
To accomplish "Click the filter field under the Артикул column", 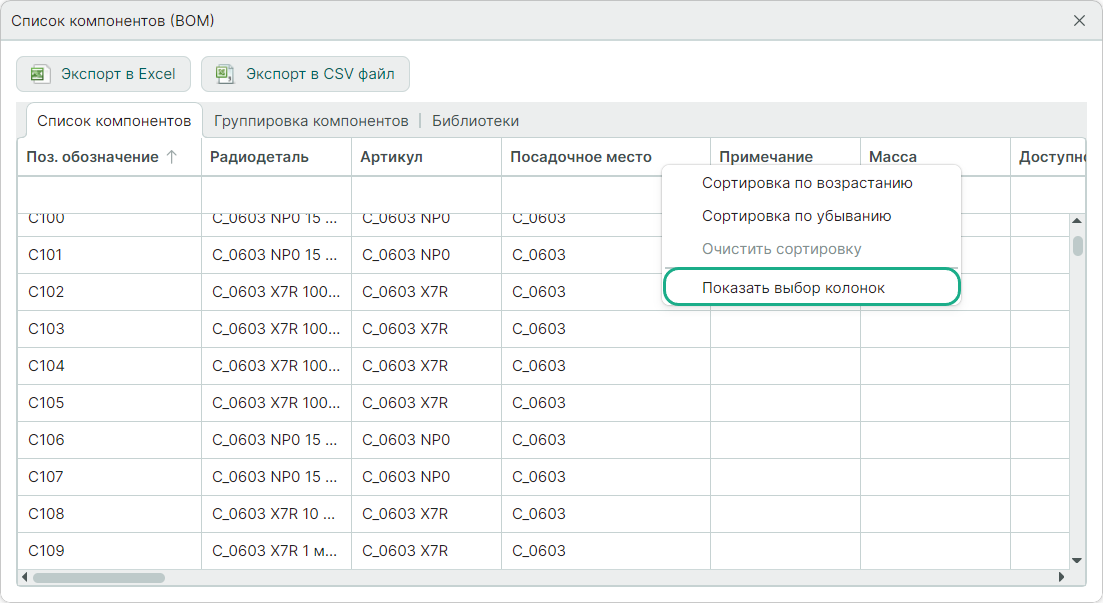I will coord(426,194).
